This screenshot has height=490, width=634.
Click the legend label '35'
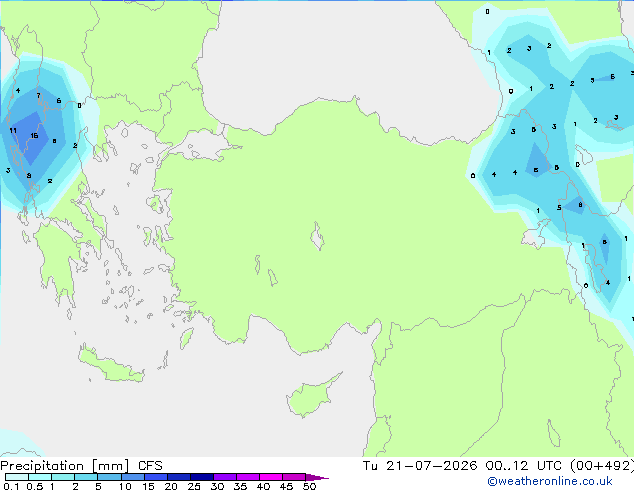click(240, 486)
